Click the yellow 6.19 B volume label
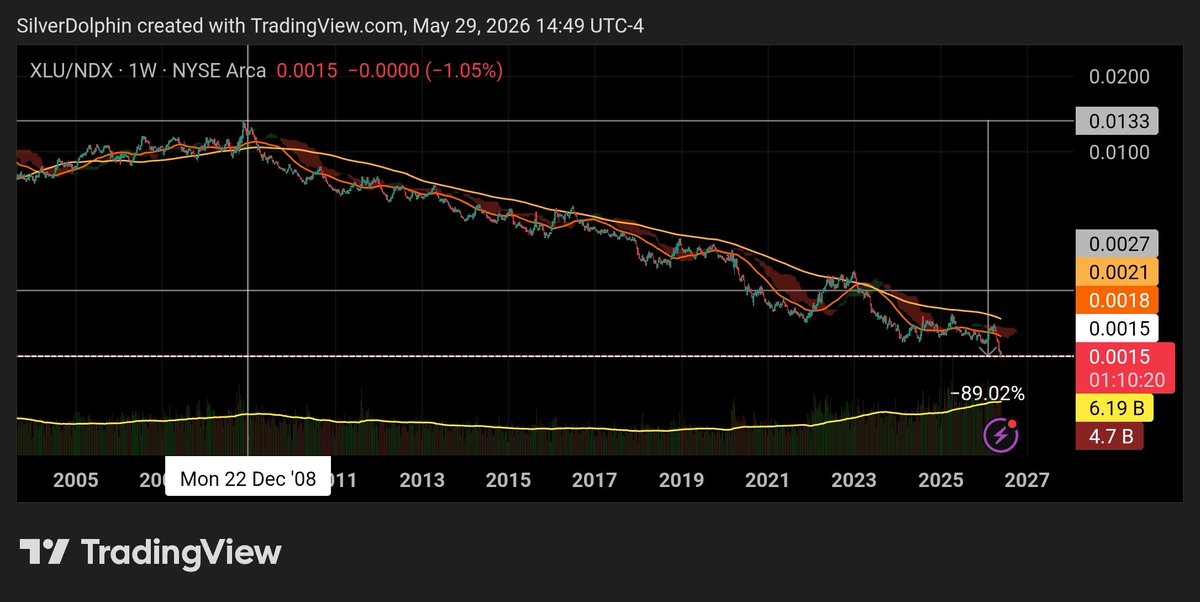The image size is (1200, 602). click(1116, 407)
